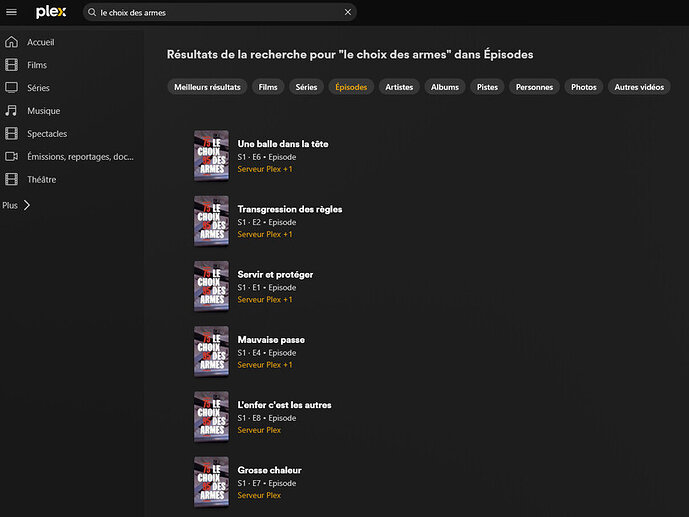Open poster for Mauvaise passe

click(211, 351)
